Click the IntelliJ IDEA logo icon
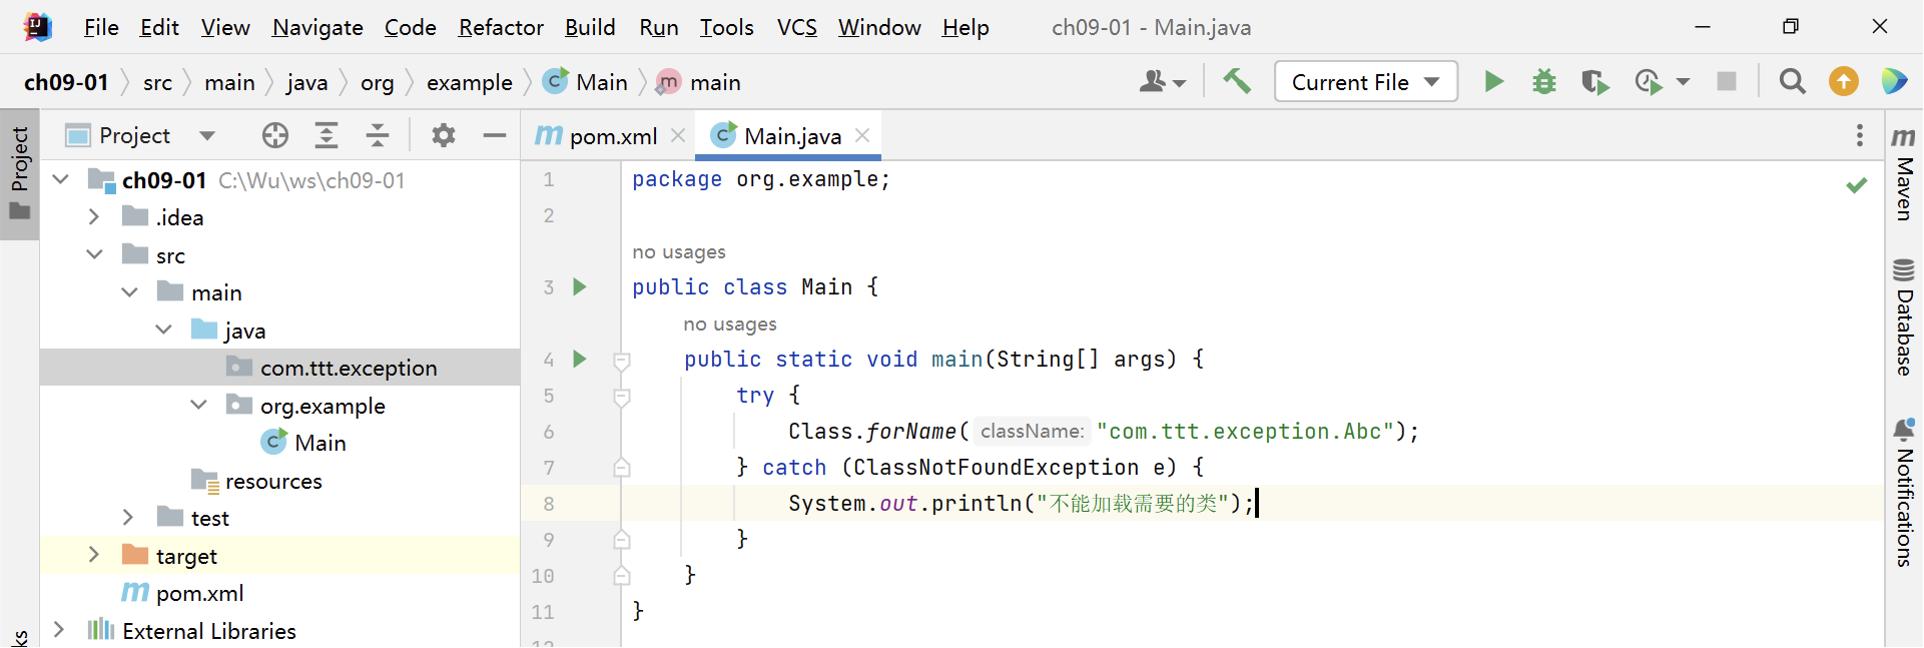This screenshot has height=648, width=1924. (x=37, y=27)
